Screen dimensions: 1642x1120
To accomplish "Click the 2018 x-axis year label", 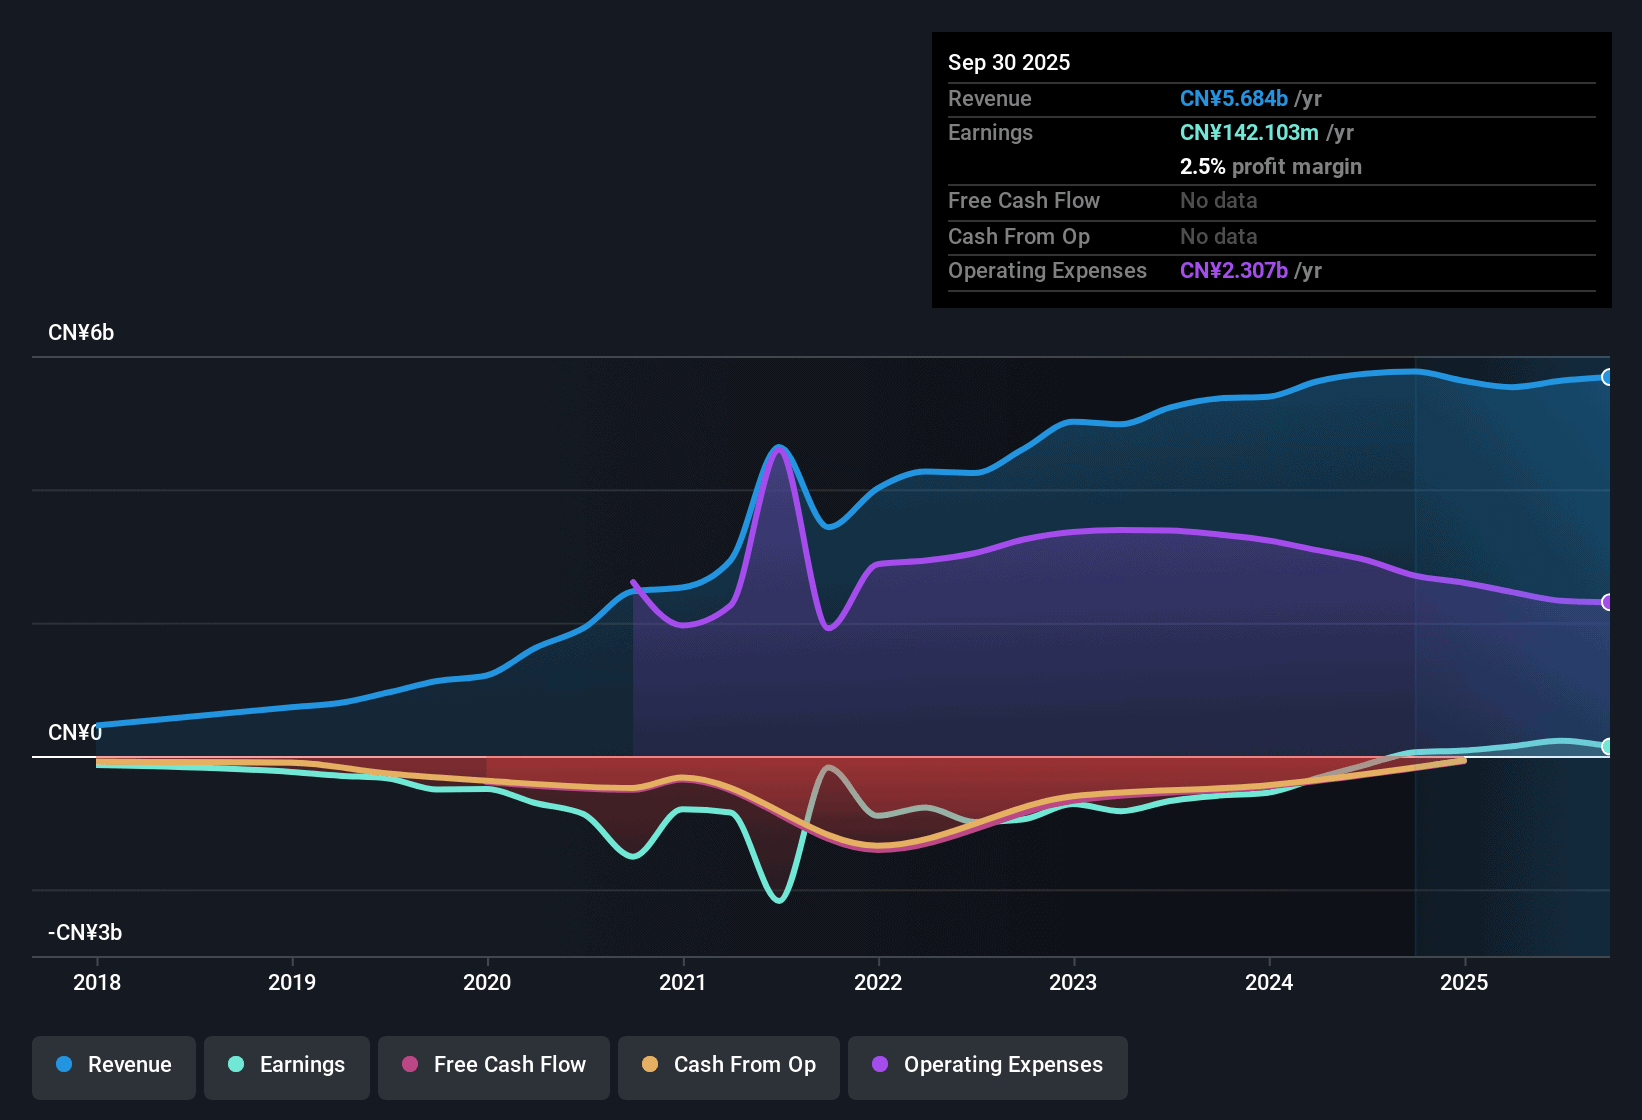I will coord(97,983).
